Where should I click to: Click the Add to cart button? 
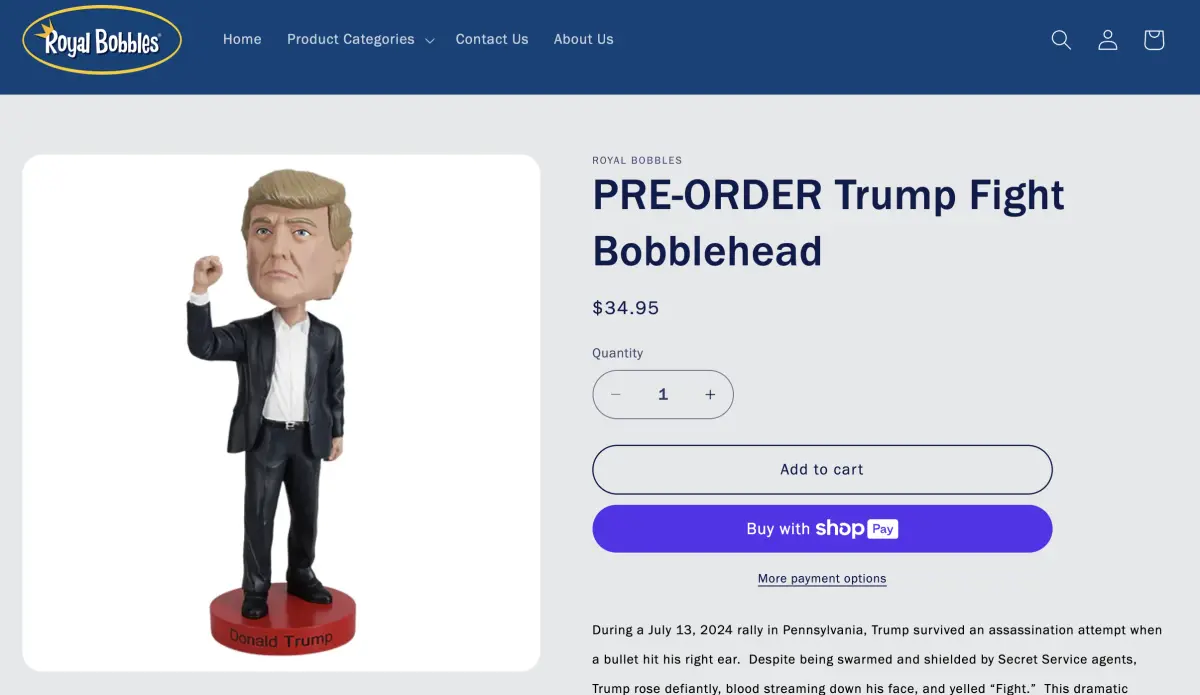822,470
